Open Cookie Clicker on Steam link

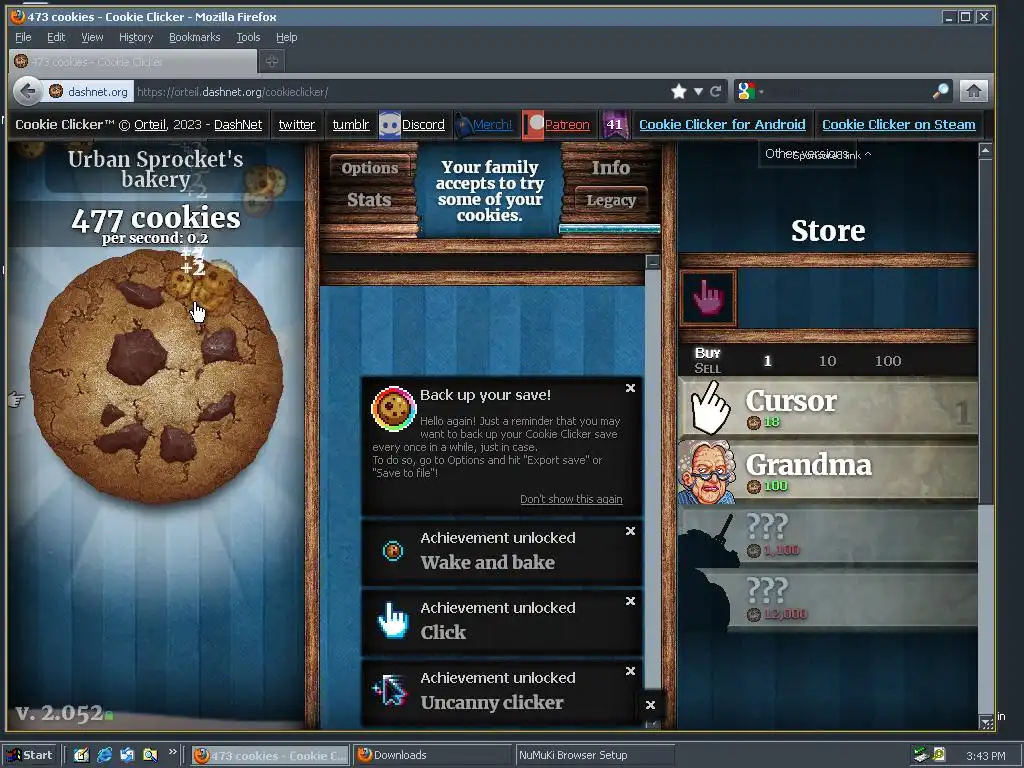point(899,125)
